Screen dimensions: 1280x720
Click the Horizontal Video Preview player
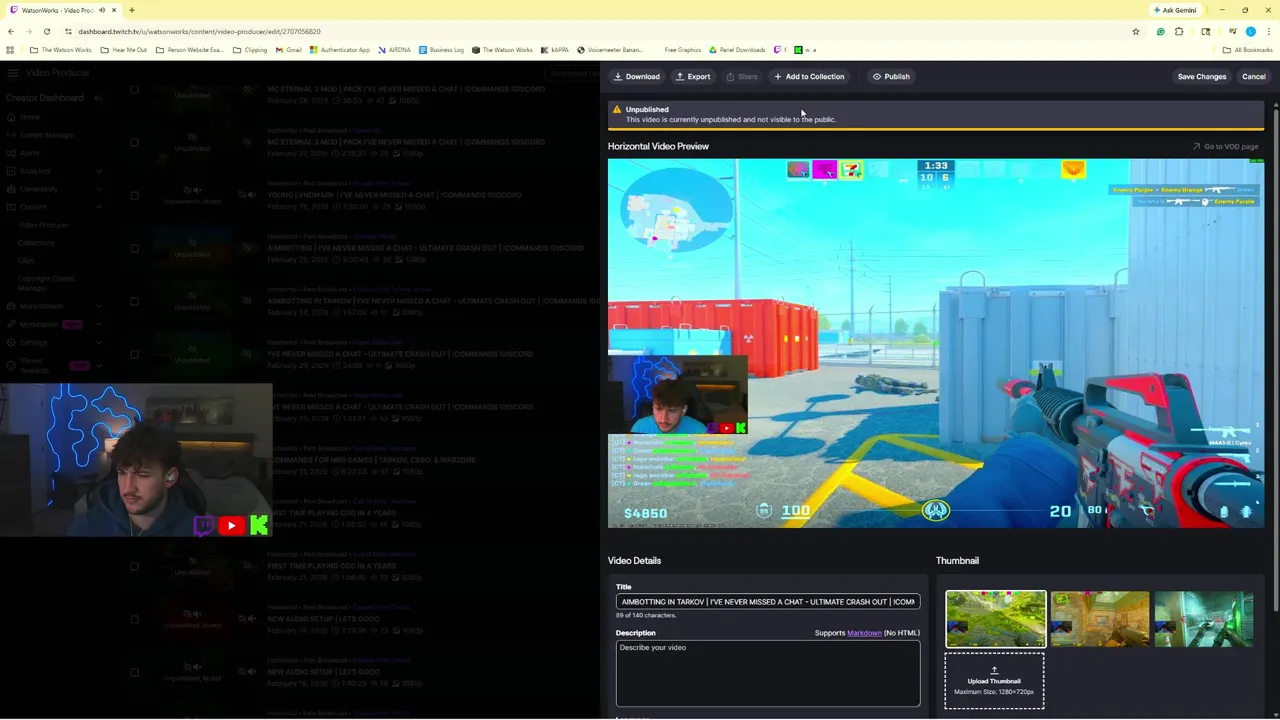pyautogui.click(x=935, y=343)
